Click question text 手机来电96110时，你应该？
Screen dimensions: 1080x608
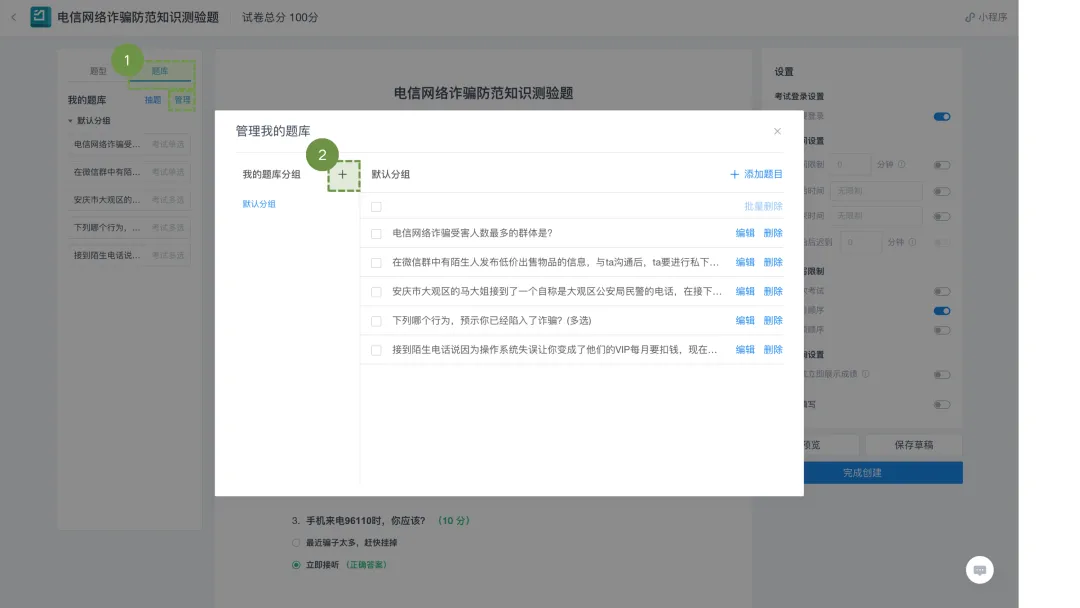366,521
